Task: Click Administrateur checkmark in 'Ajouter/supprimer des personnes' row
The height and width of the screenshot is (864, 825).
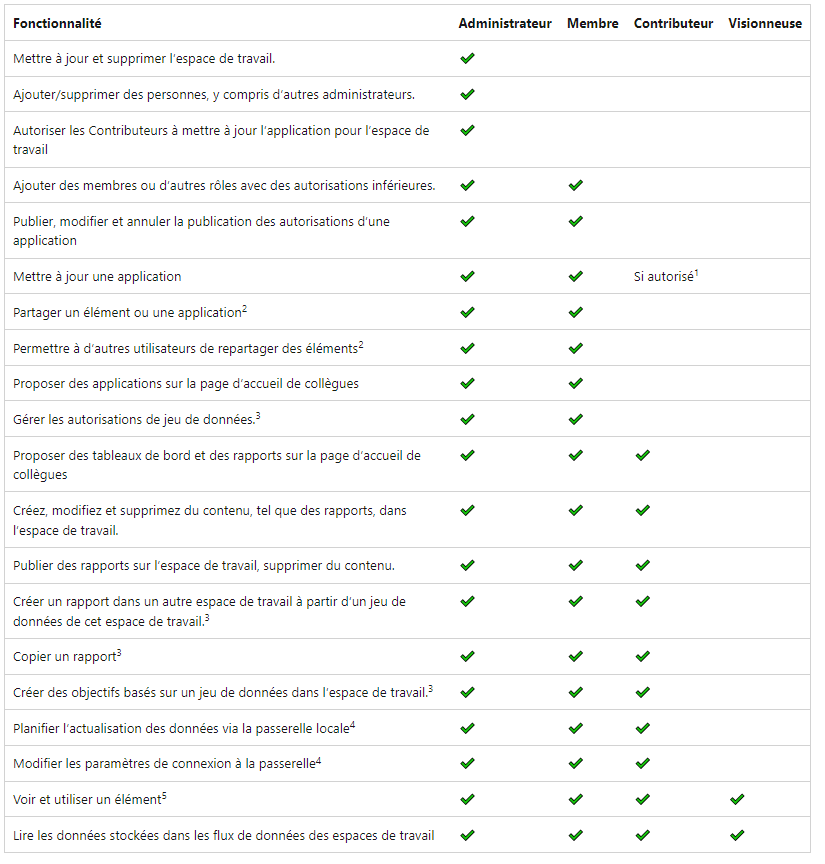Action: coord(467,94)
